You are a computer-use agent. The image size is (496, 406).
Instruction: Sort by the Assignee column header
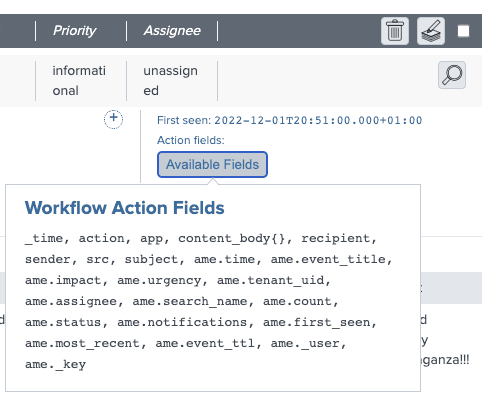click(x=172, y=31)
